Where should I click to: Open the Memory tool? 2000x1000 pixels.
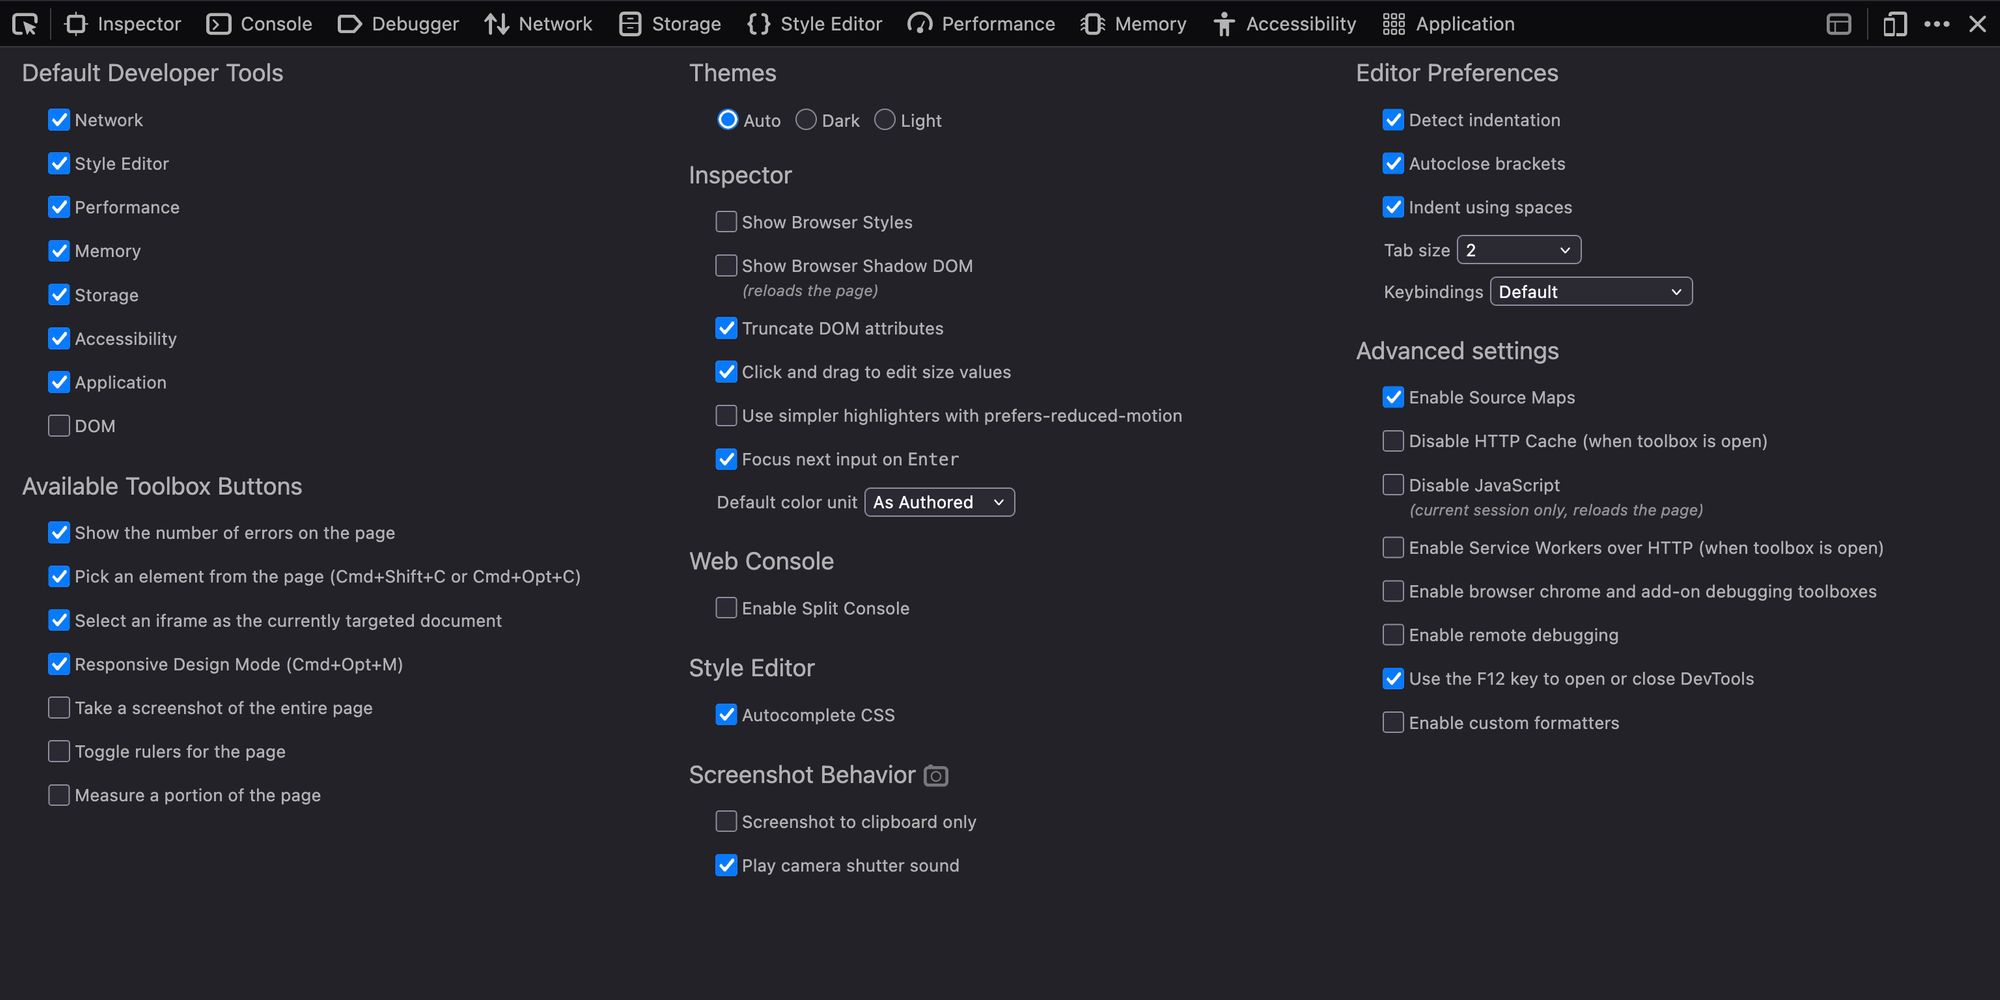click(1133, 23)
